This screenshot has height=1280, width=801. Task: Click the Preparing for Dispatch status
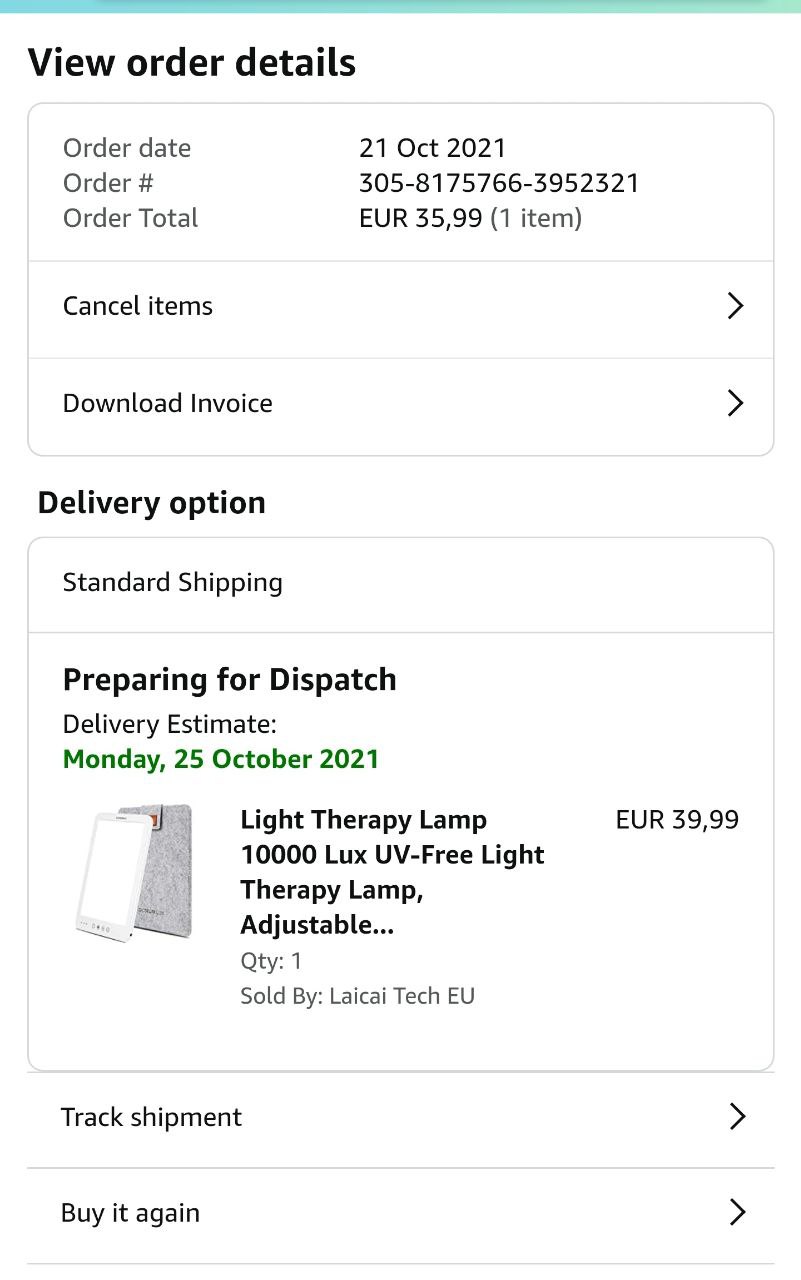tap(230, 679)
